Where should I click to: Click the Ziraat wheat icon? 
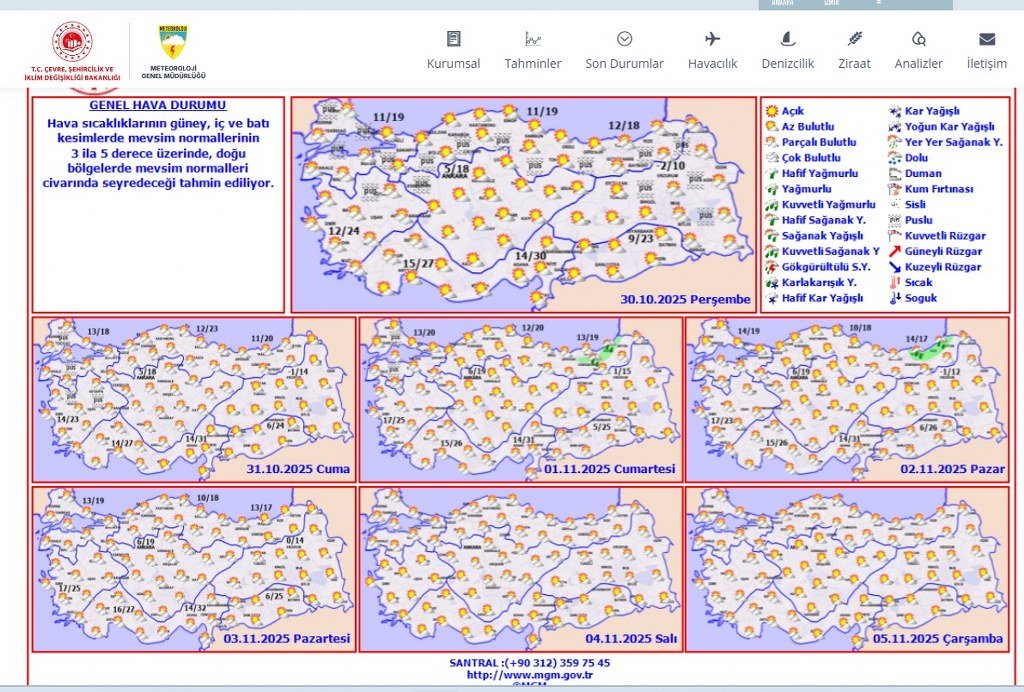point(854,39)
